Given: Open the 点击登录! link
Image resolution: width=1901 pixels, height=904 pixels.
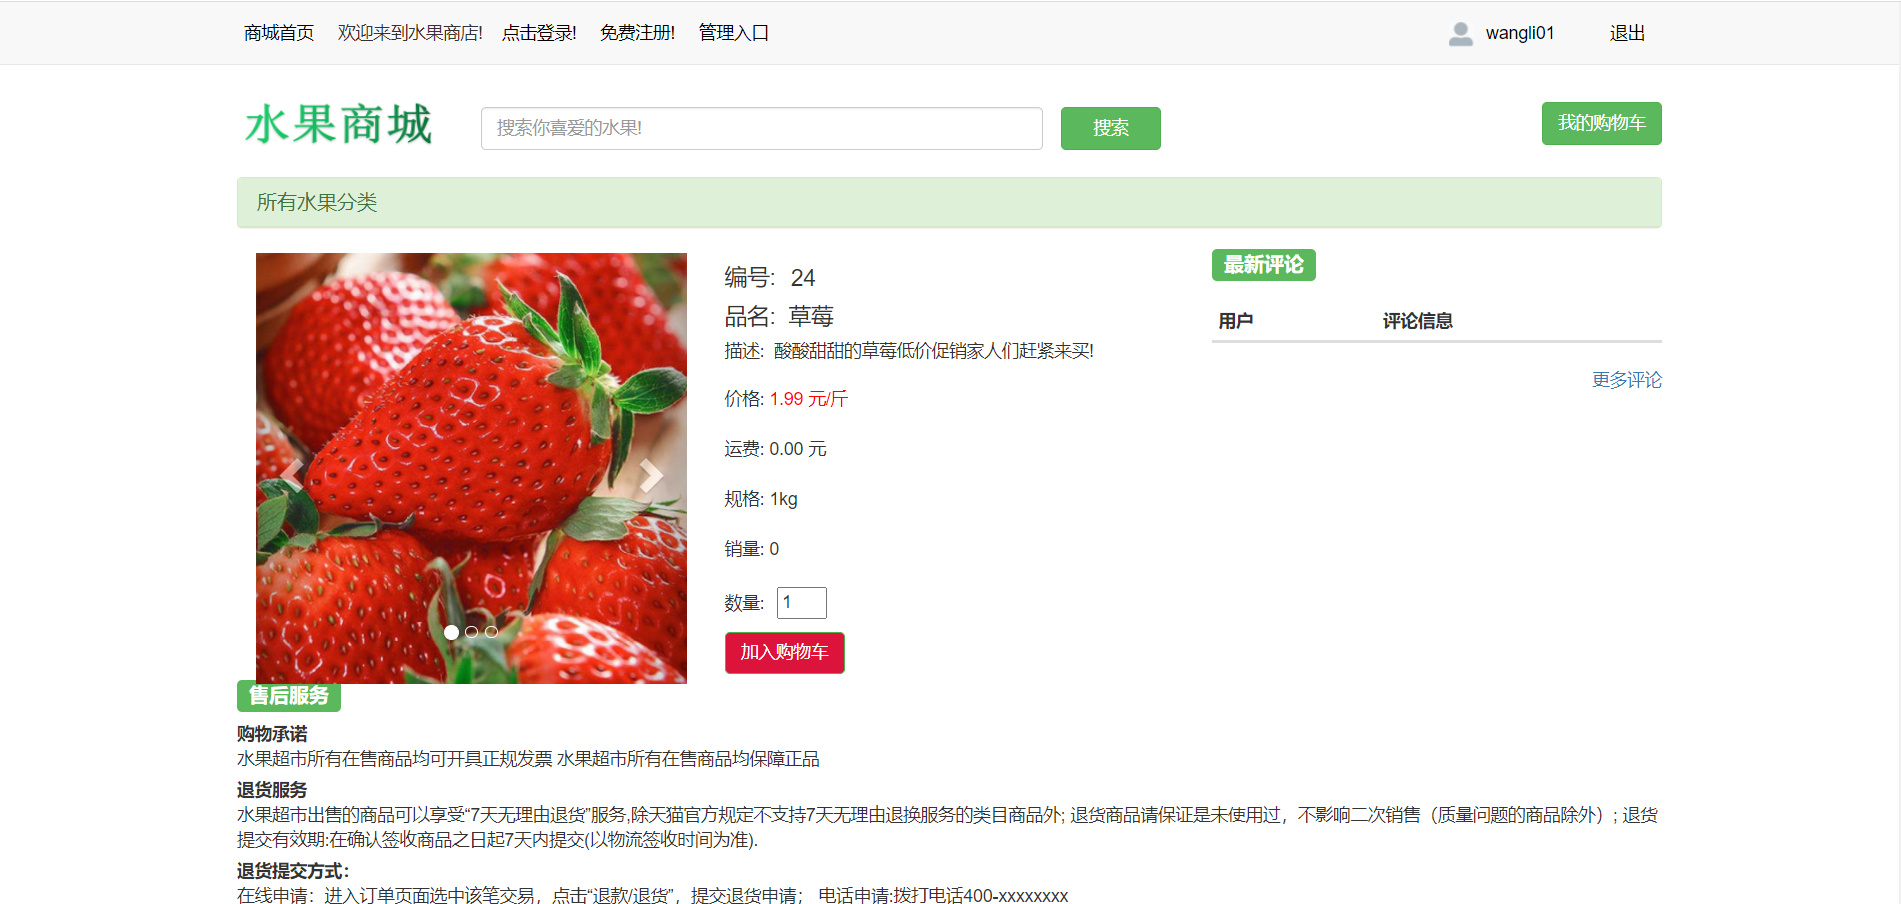Looking at the screenshot, I should point(539,33).
